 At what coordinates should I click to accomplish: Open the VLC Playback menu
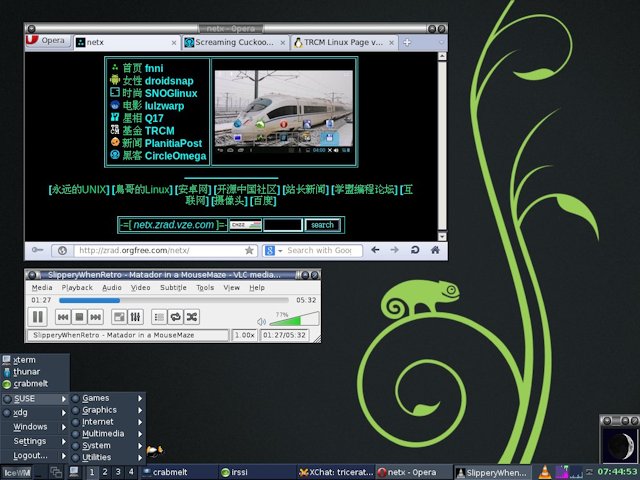[x=77, y=287]
